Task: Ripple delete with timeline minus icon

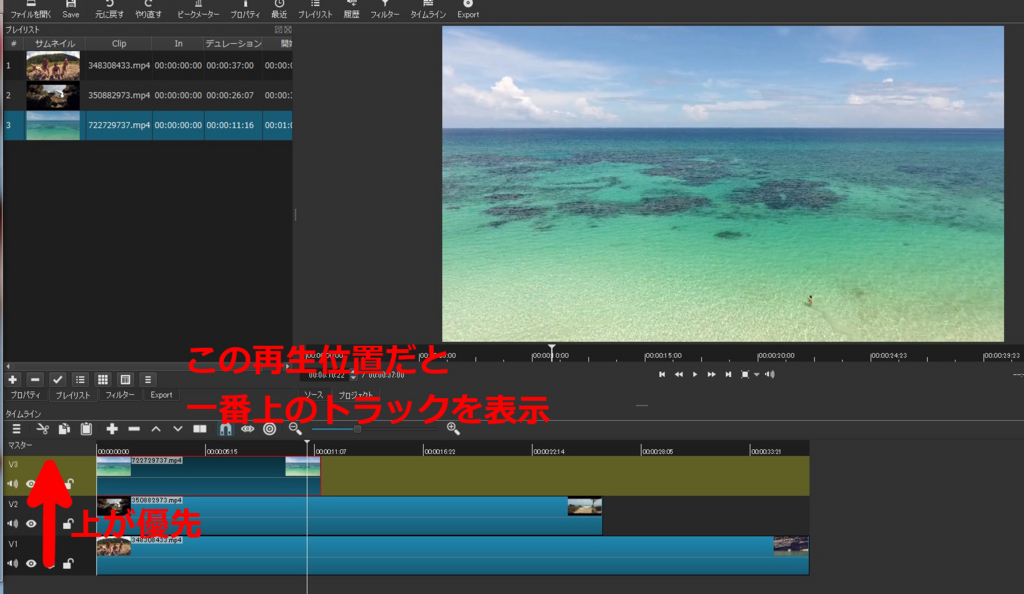Action: (134, 429)
